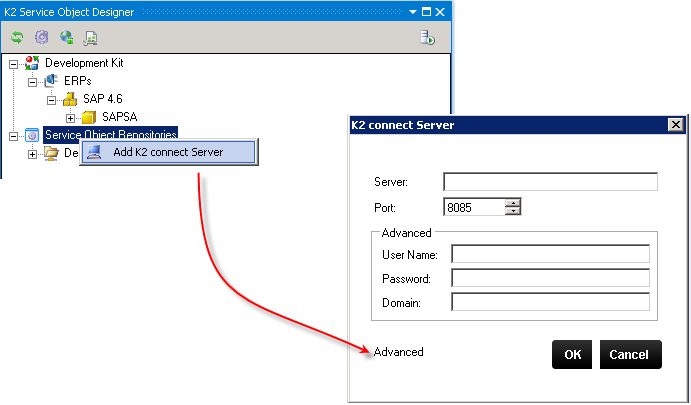The image size is (691, 405).
Task: Click the Service Object Repositories icon
Action: (32, 135)
